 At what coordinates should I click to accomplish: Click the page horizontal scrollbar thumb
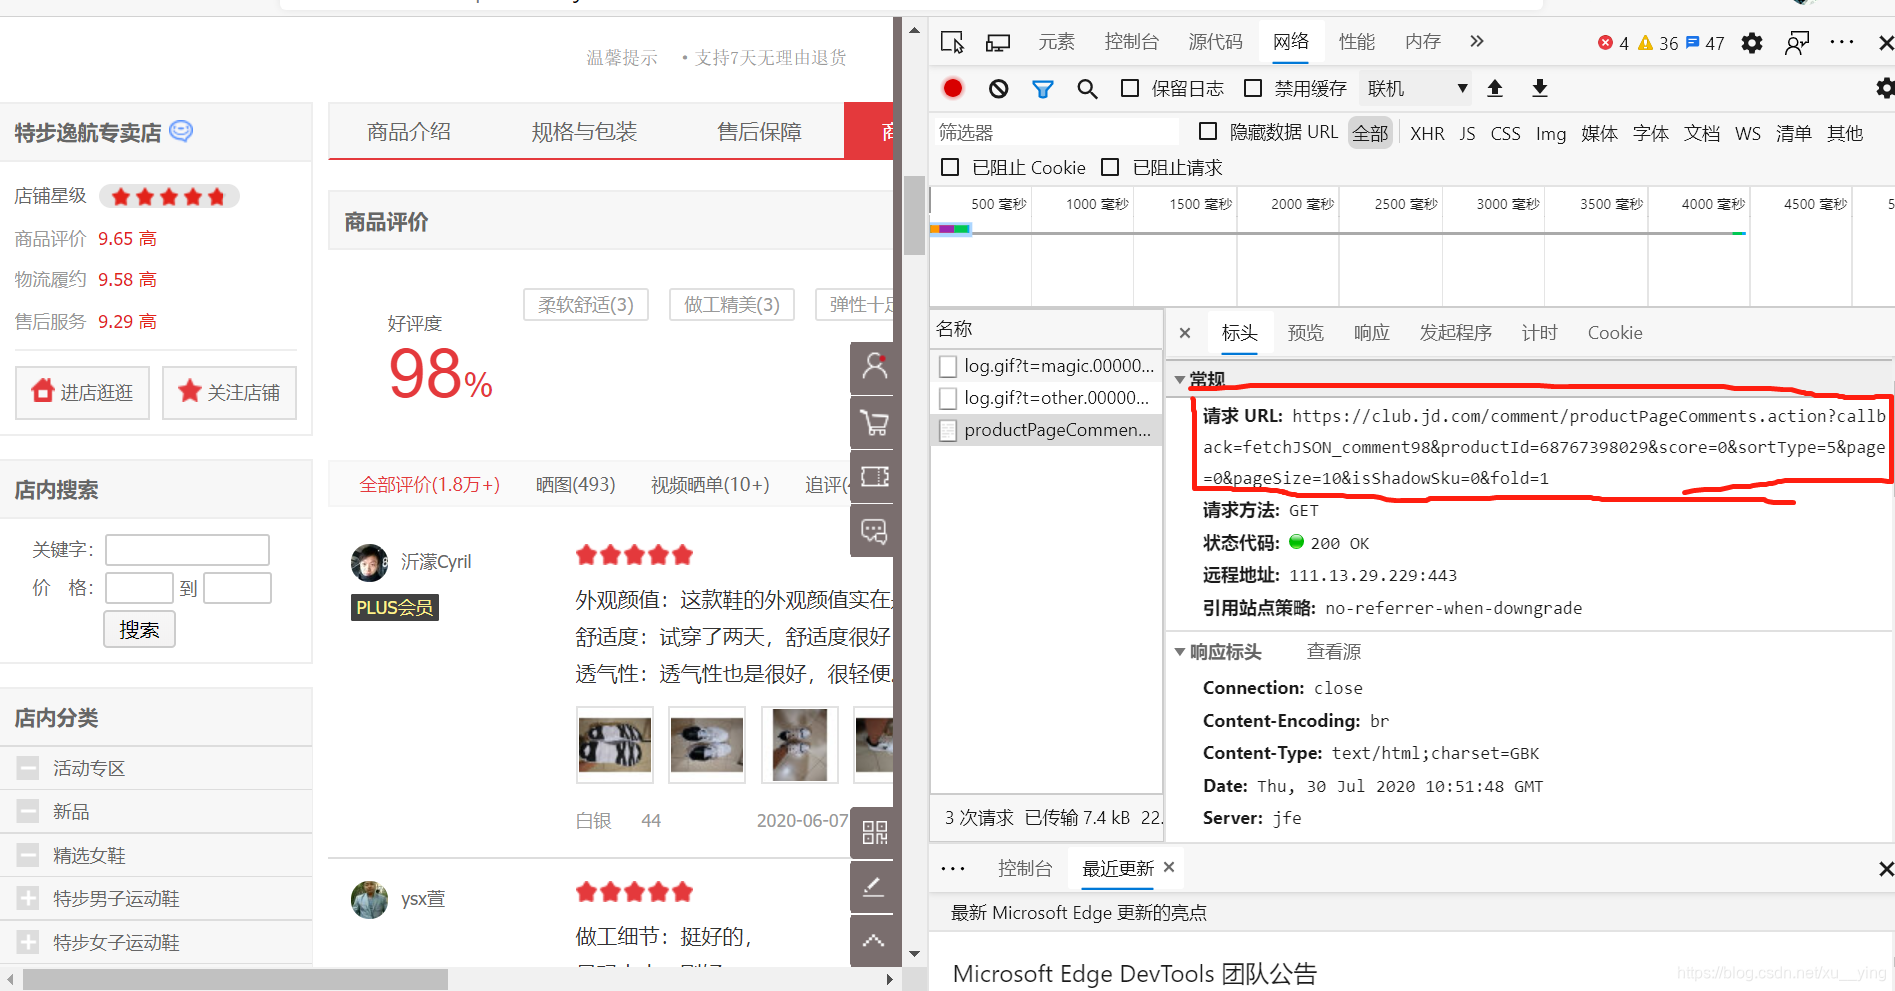235,979
